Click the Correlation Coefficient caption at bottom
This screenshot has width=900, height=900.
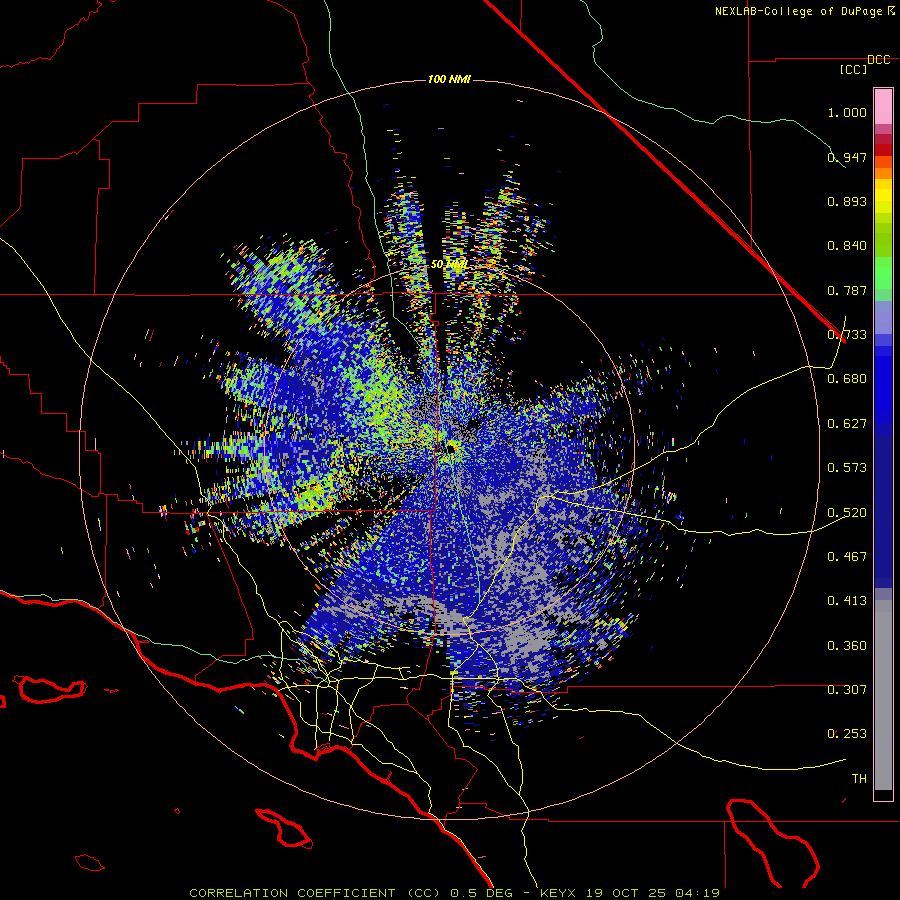tap(455, 893)
